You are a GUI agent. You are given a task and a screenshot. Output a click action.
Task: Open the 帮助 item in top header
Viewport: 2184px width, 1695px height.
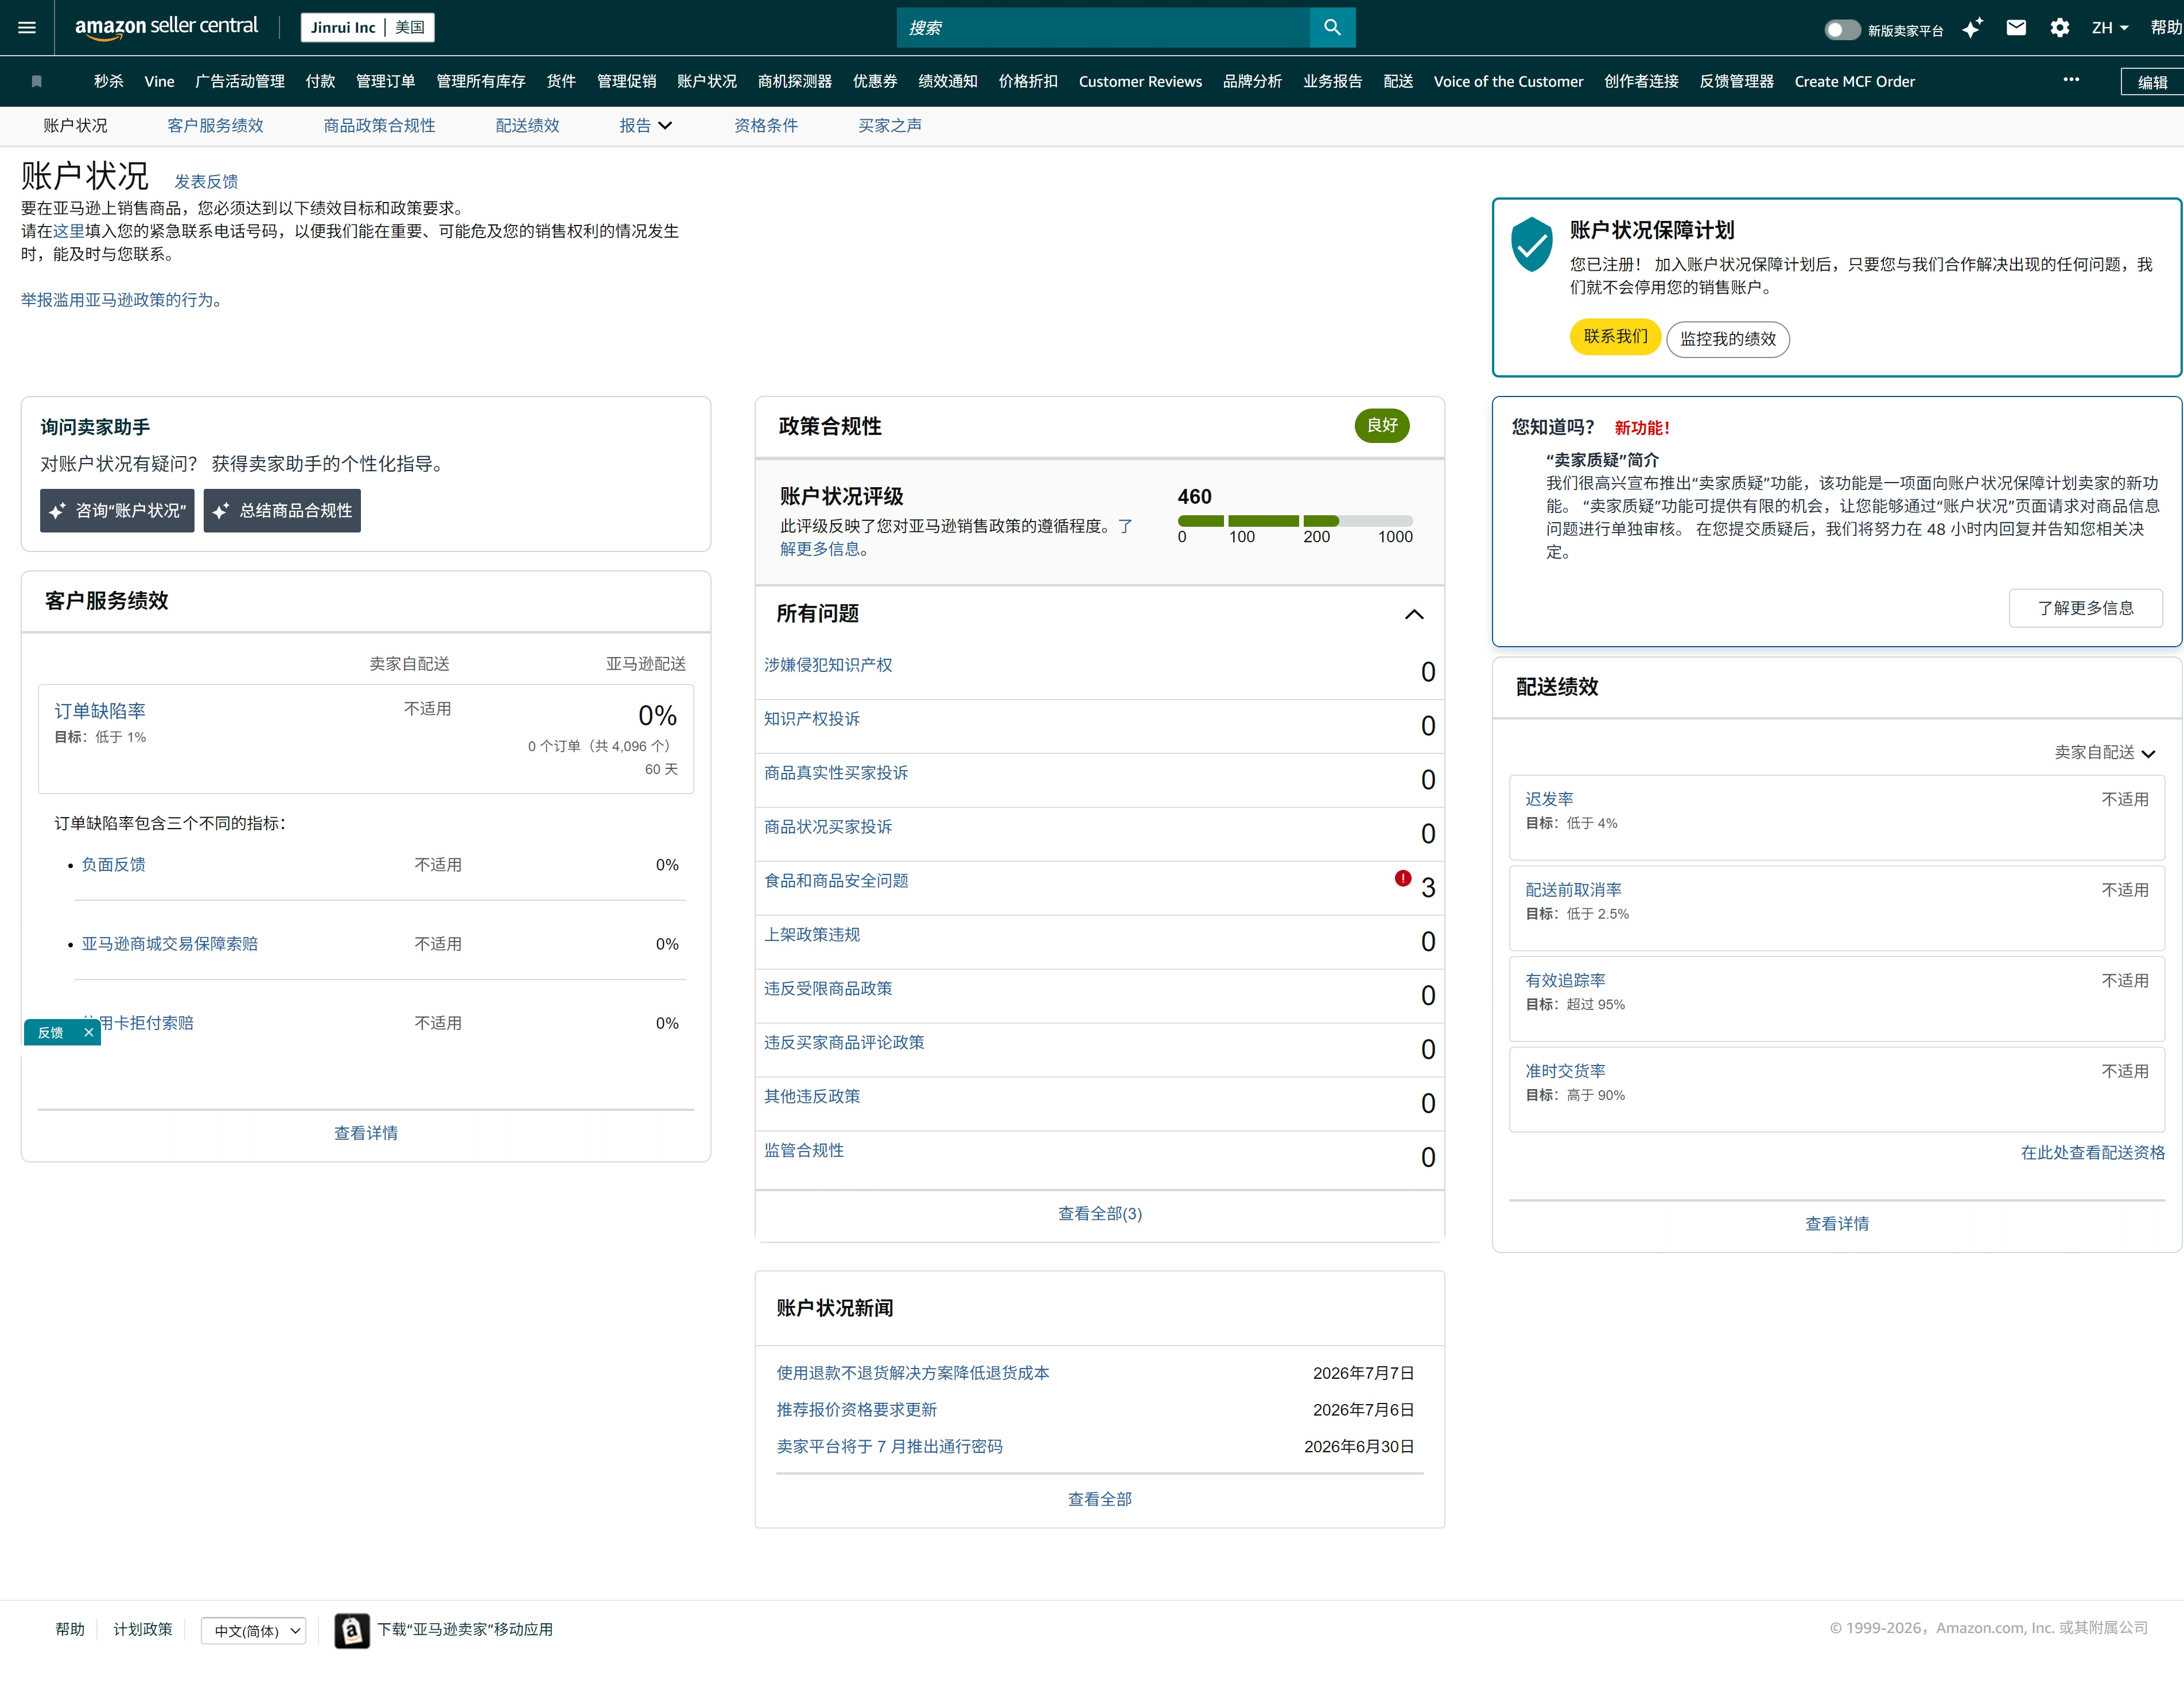(2166, 28)
